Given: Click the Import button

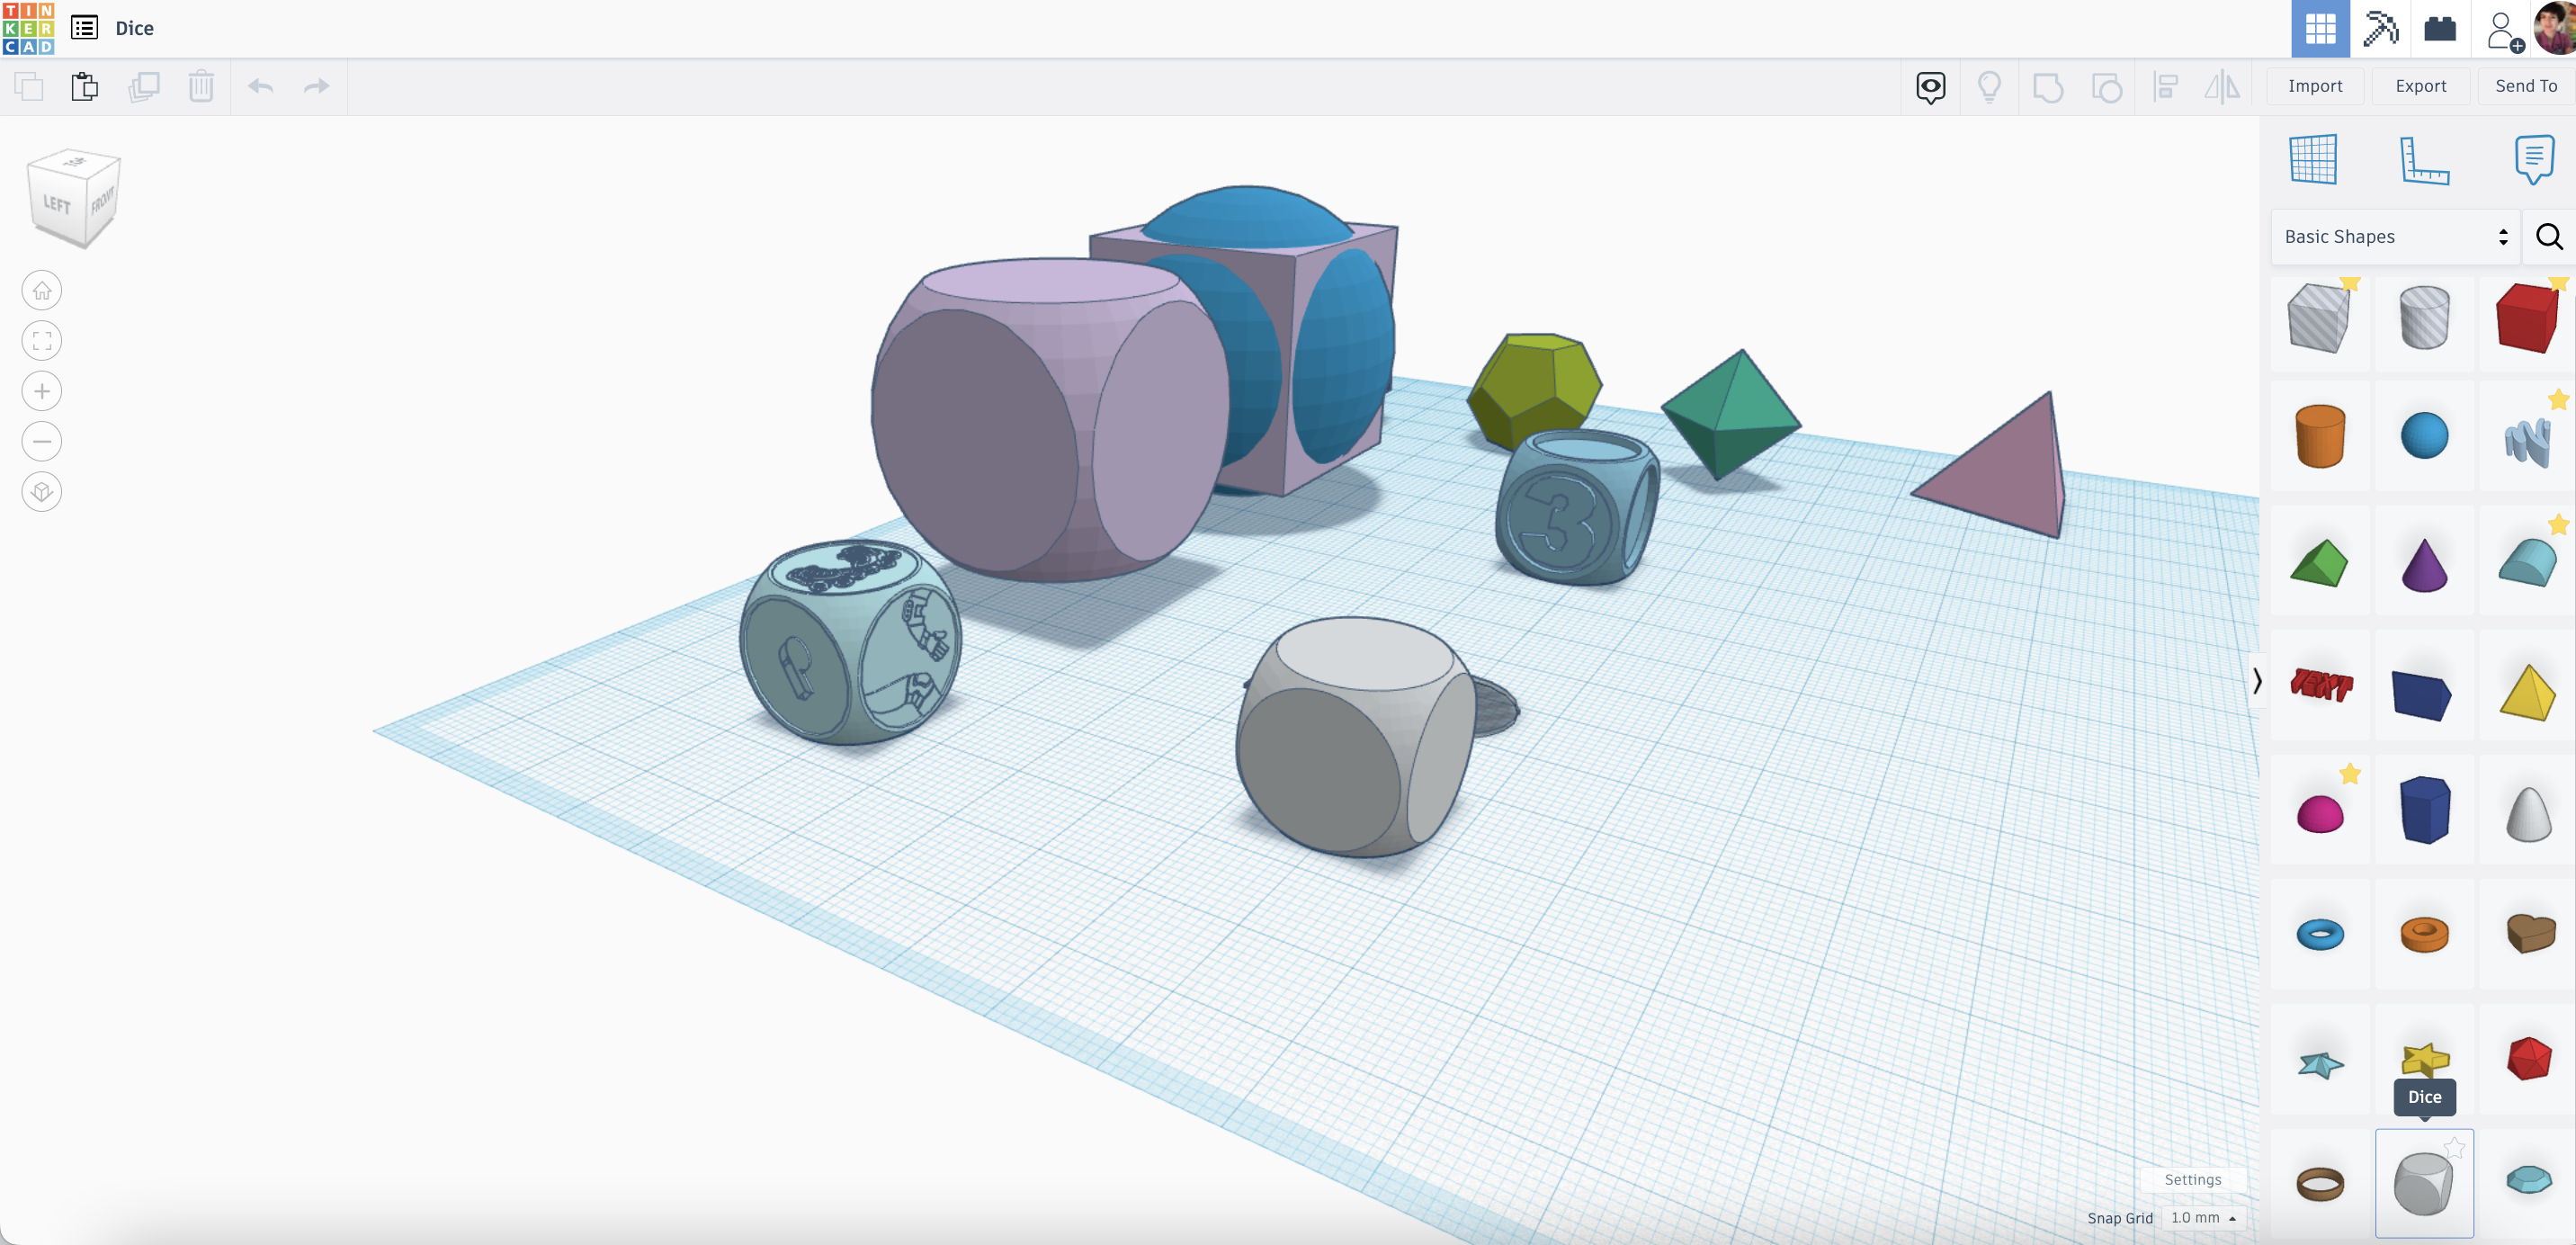Looking at the screenshot, I should click(x=2315, y=86).
